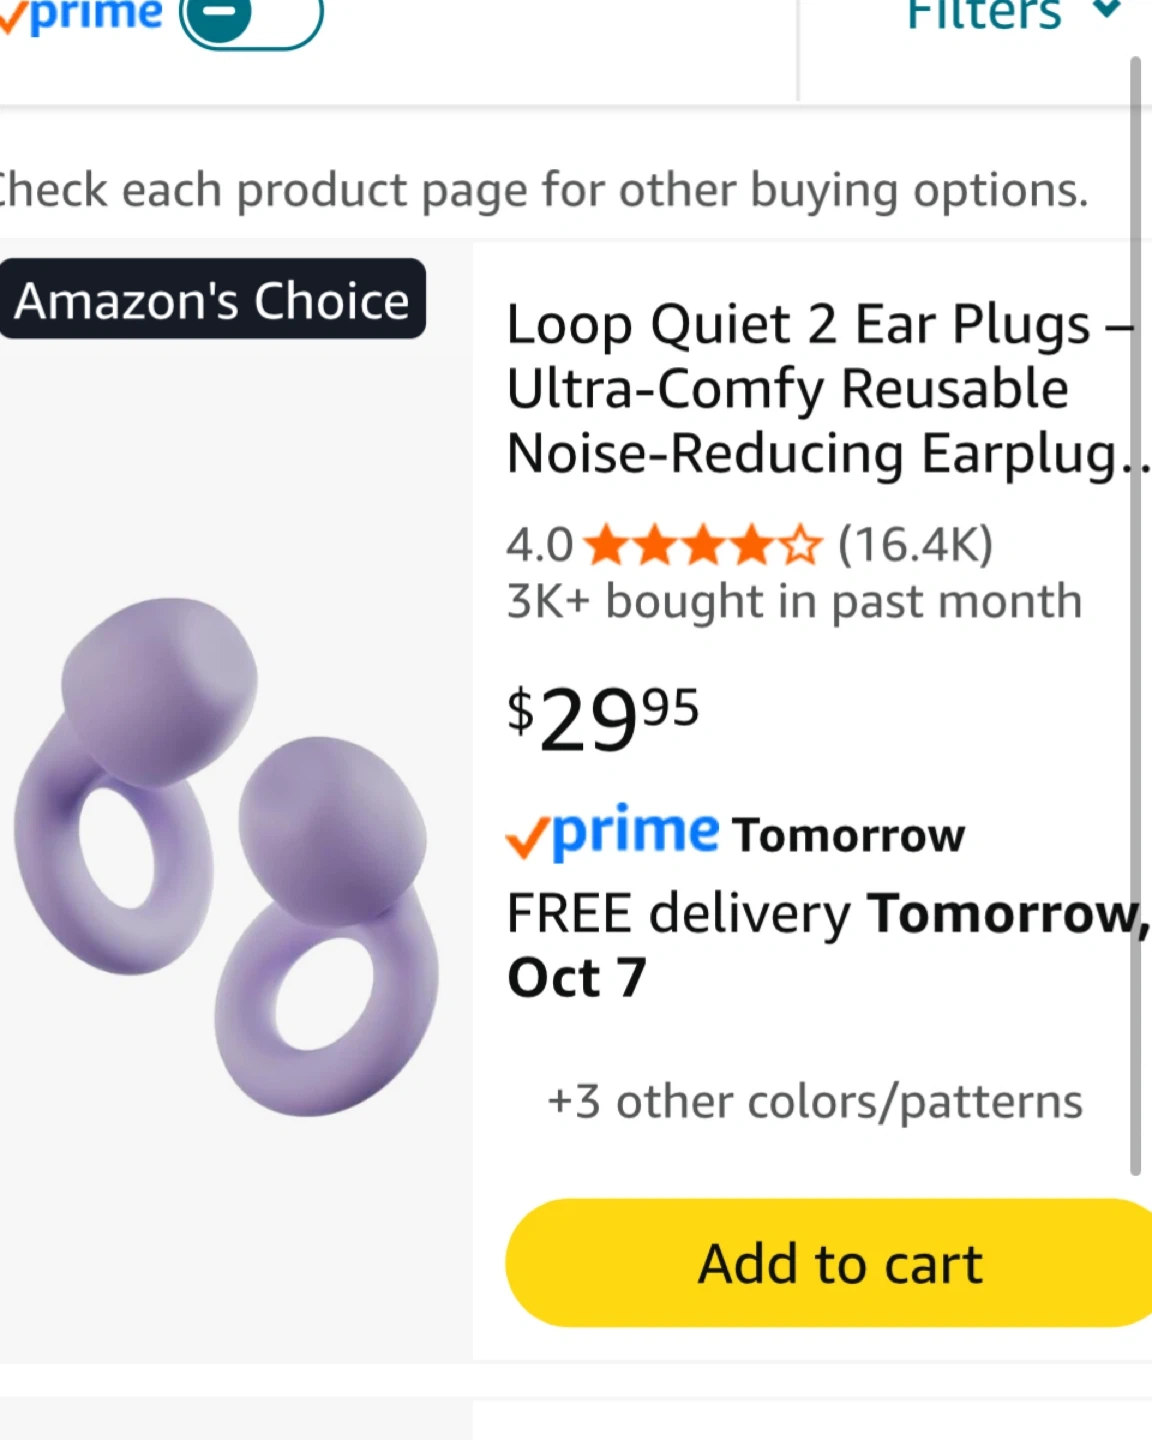Click the chevron arrow next to Filters
This screenshot has height=1440, width=1152.
(1106, 10)
